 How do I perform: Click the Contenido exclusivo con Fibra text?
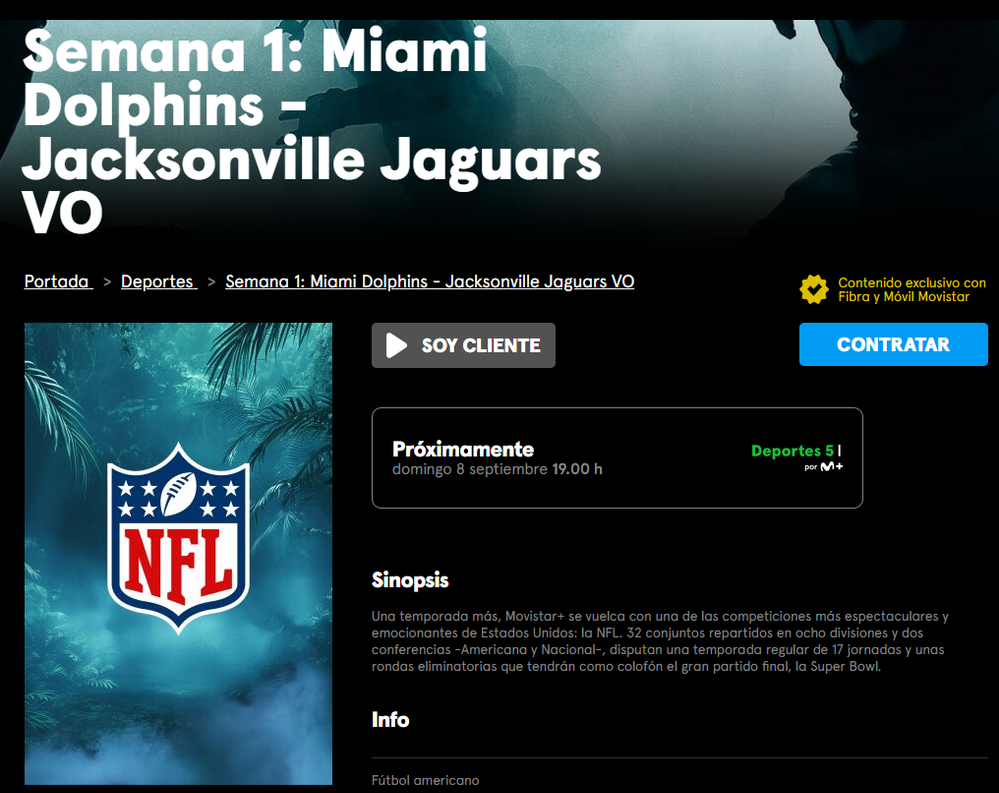pyautogui.click(x=912, y=290)
